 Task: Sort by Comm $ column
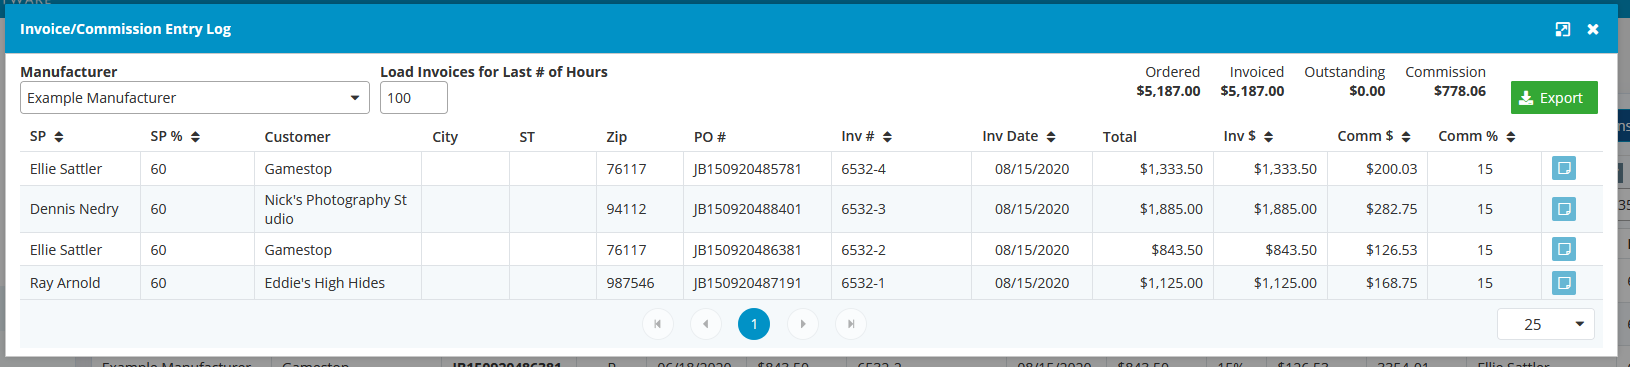(1374, 136)
